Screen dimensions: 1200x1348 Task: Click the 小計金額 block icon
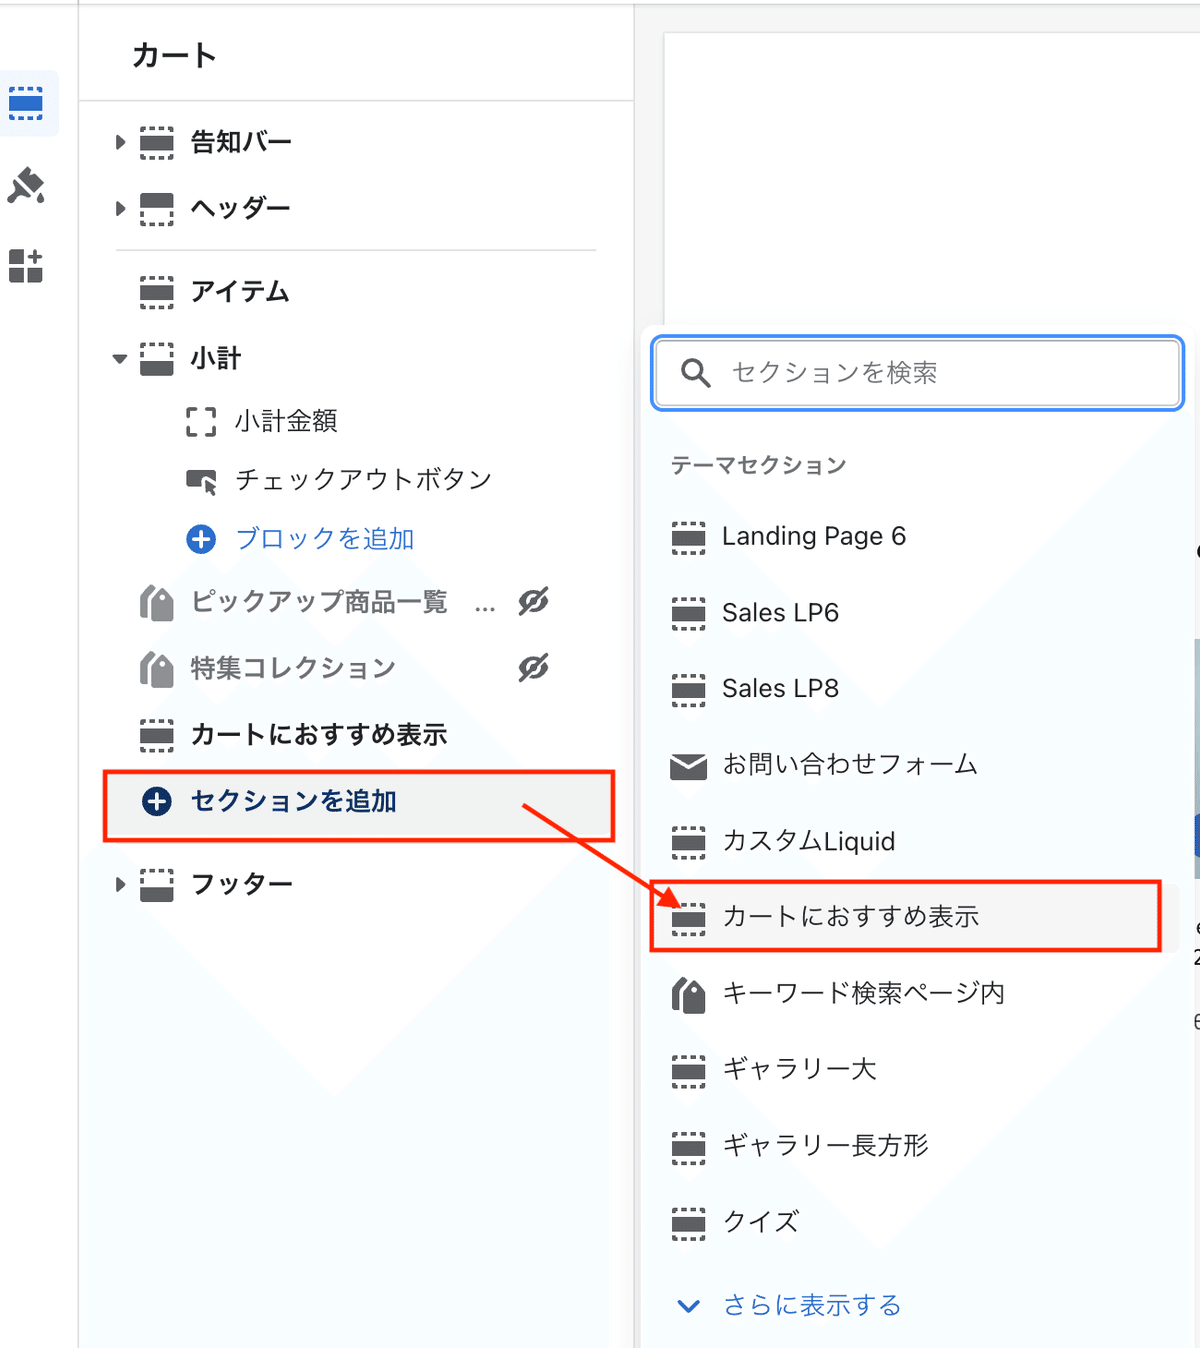coord(201,422)
